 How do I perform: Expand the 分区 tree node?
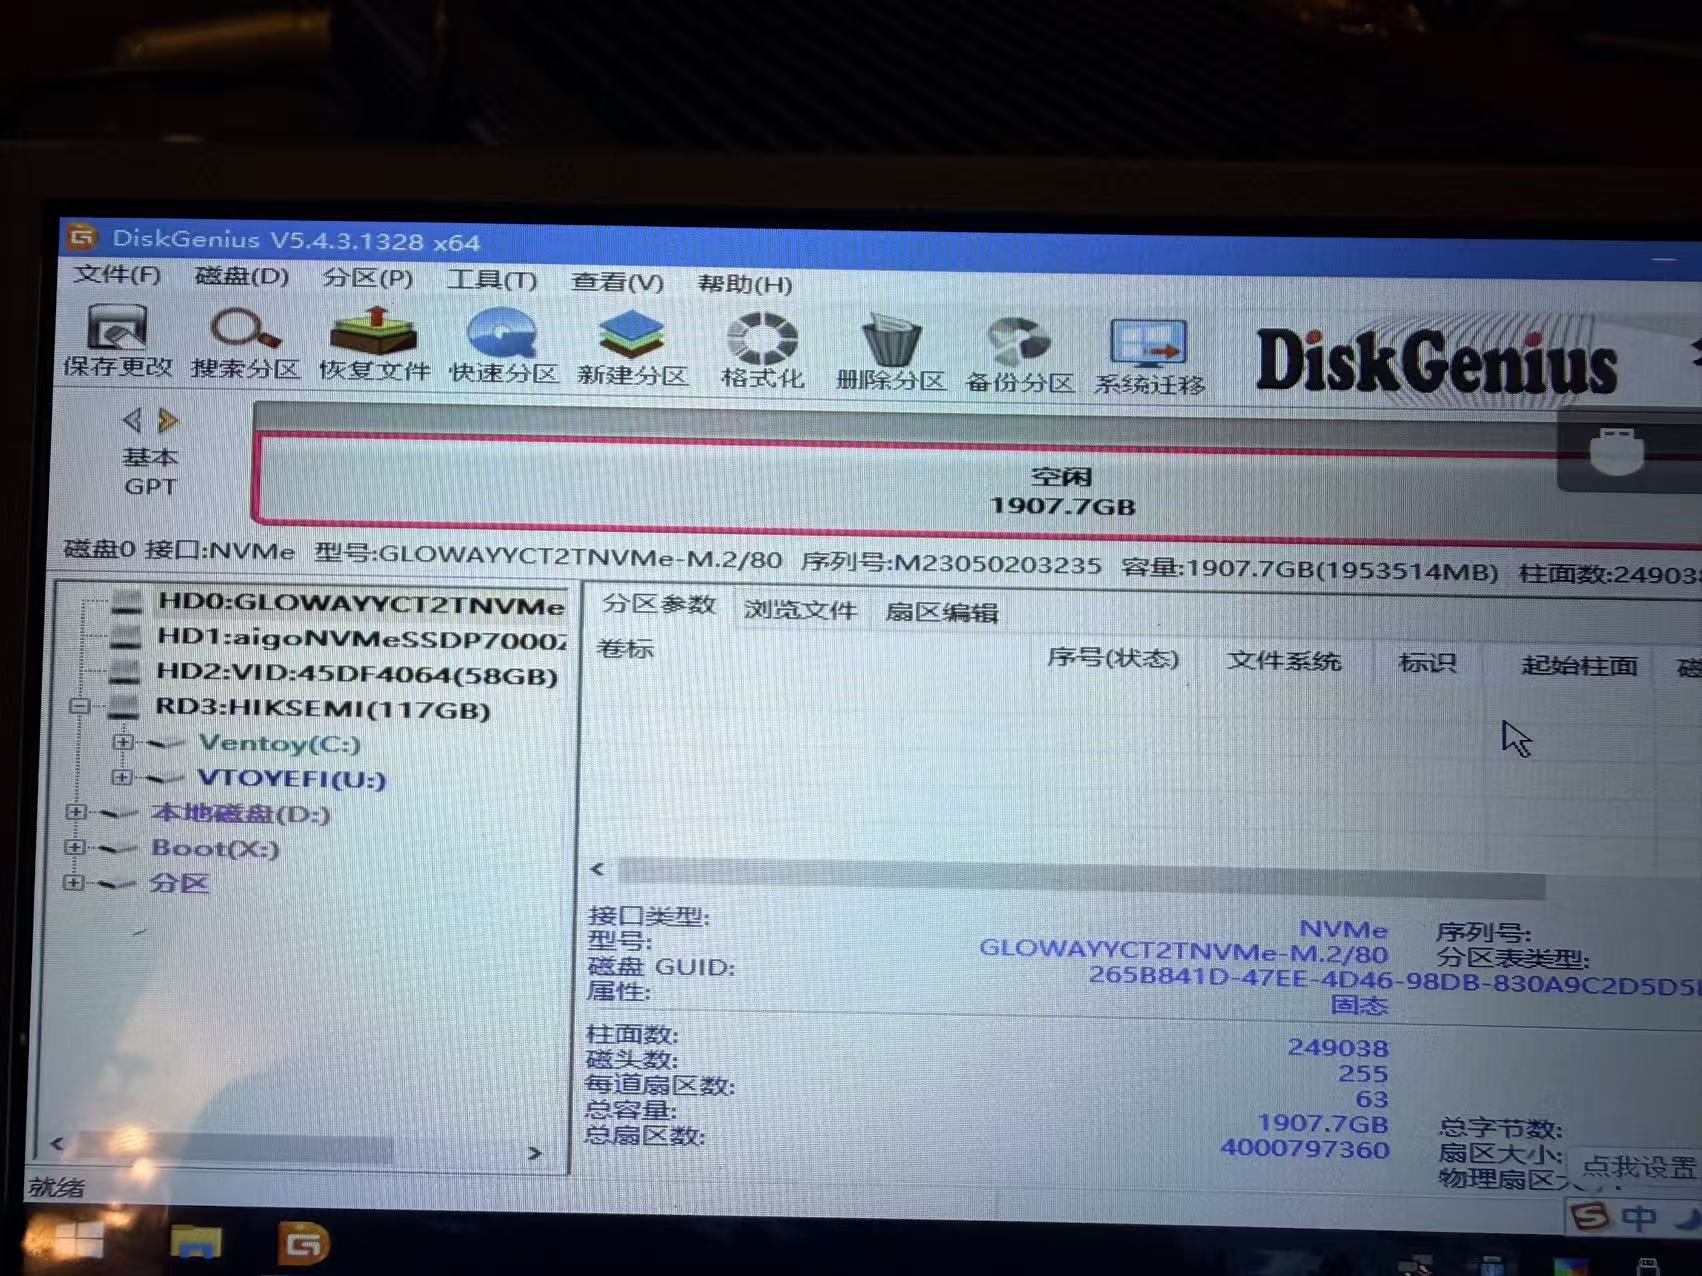tap(73, 882)
